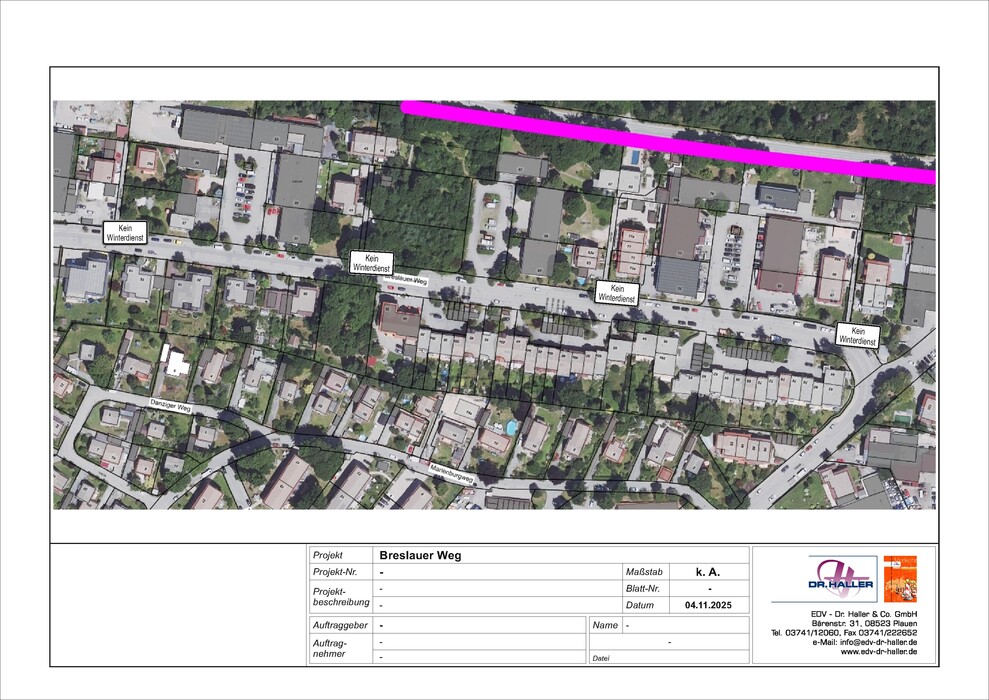Click the Maßstab value "k. A."

coord(708,572)
